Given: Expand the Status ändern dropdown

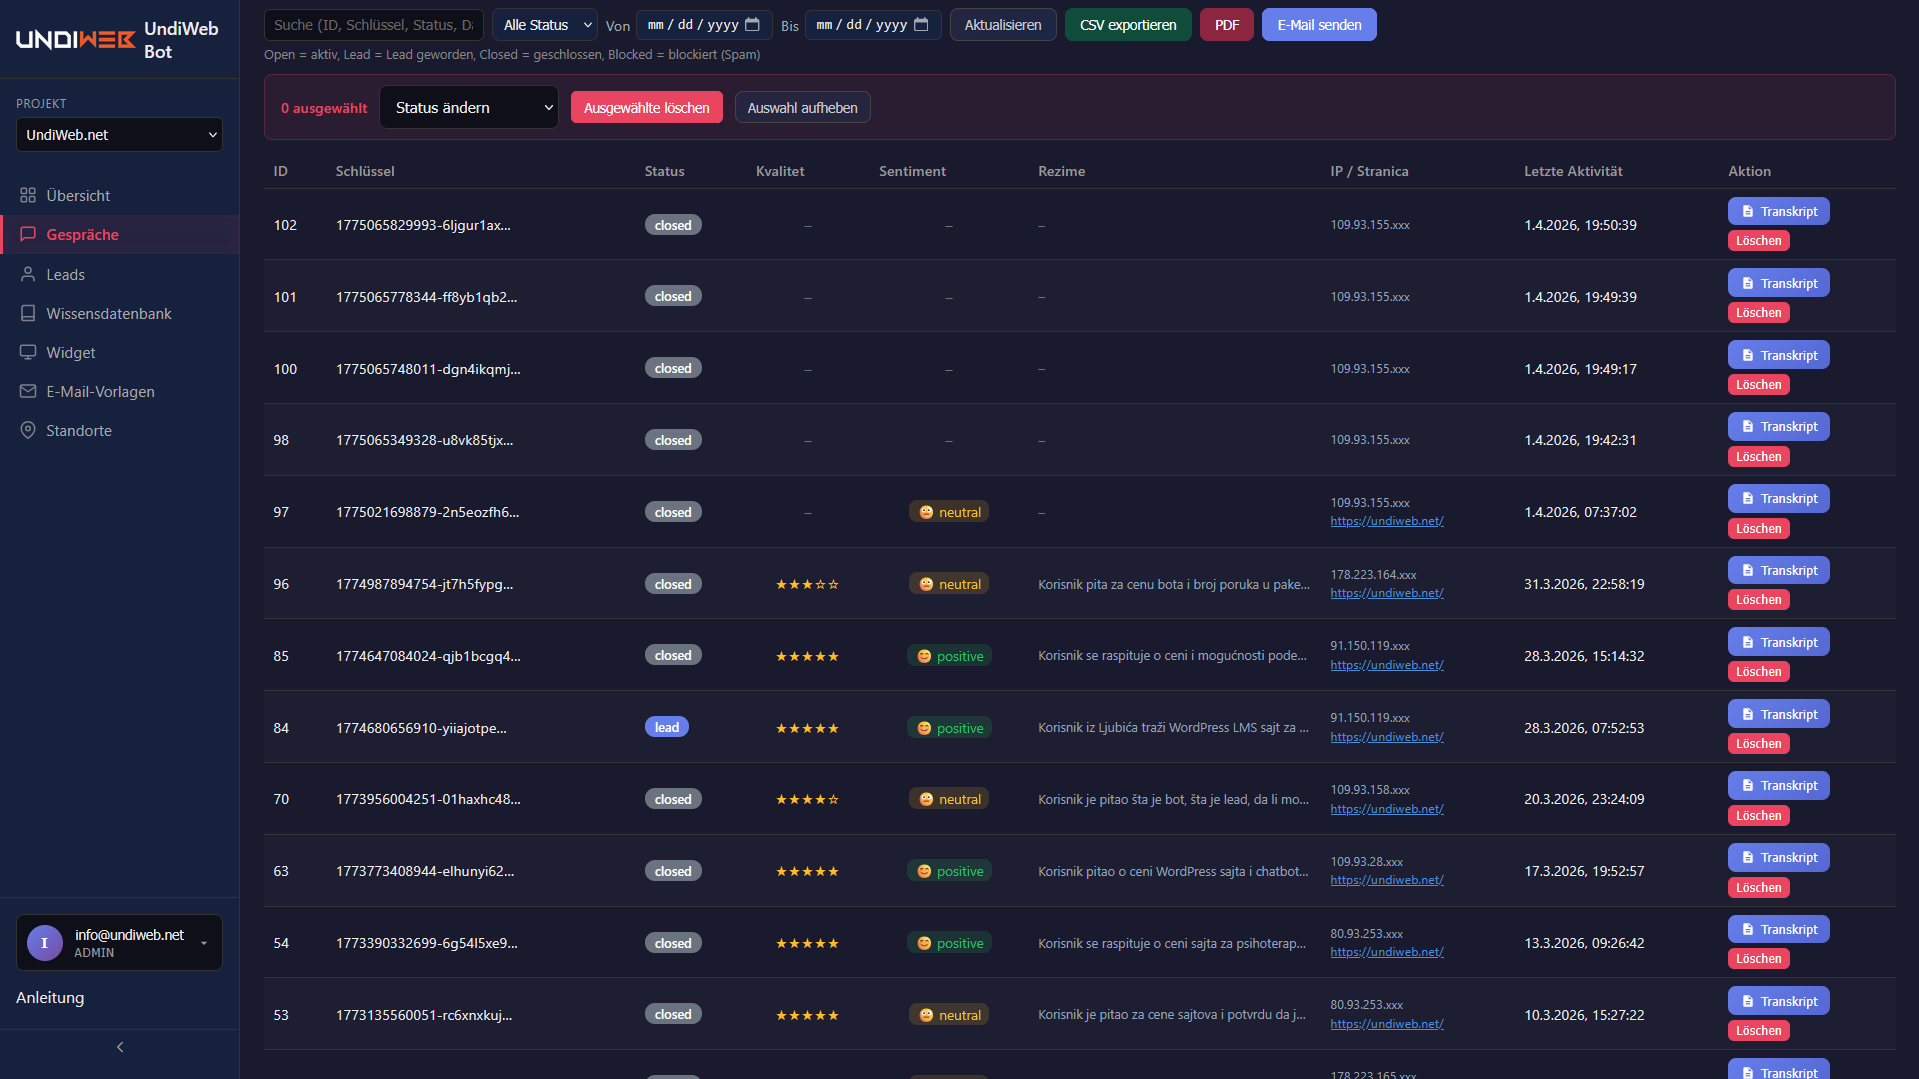Looking at the screenshot, I should point(468,107).
